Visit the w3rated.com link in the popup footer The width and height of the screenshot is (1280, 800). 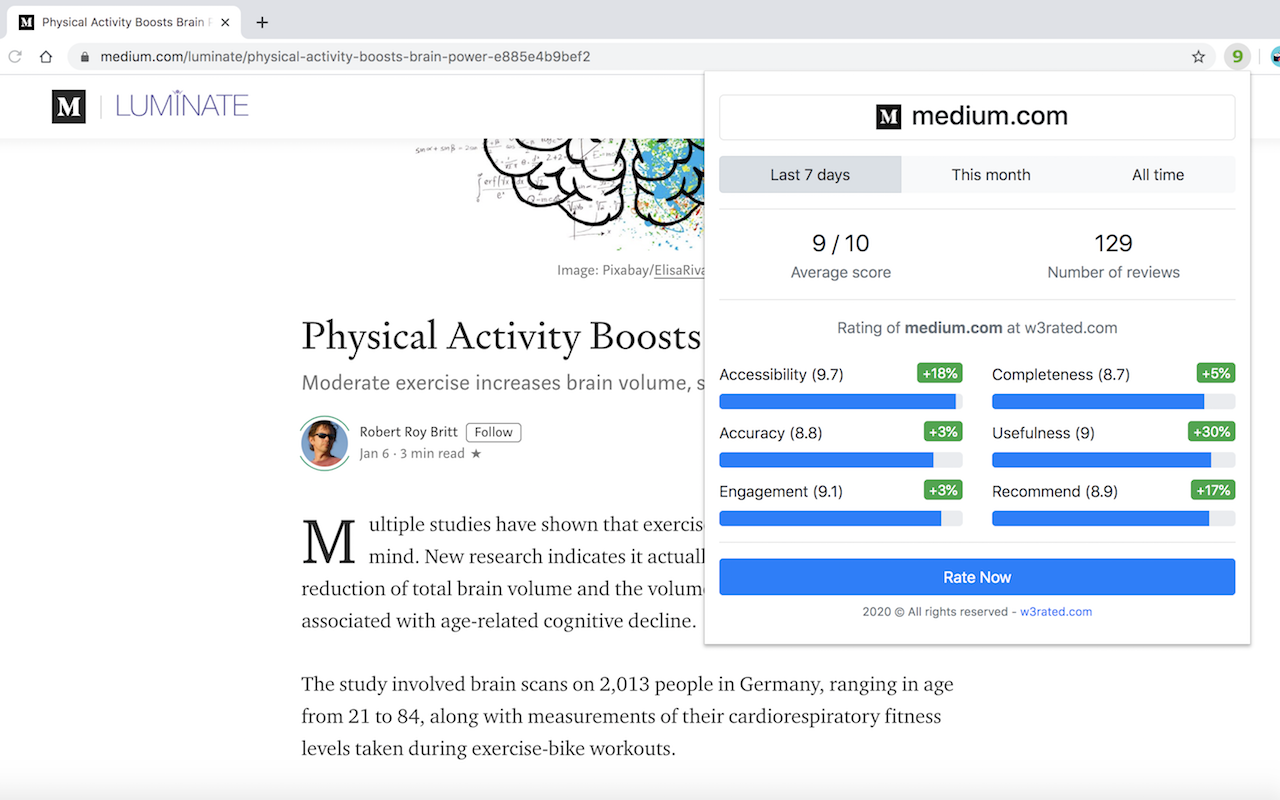[x=1056, y=611]
